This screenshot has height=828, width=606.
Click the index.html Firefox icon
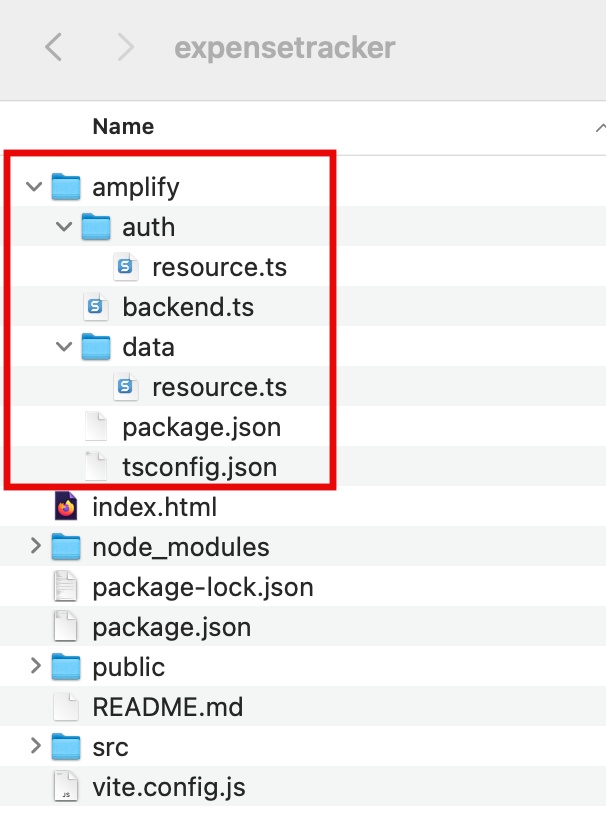tap(66, 507)
